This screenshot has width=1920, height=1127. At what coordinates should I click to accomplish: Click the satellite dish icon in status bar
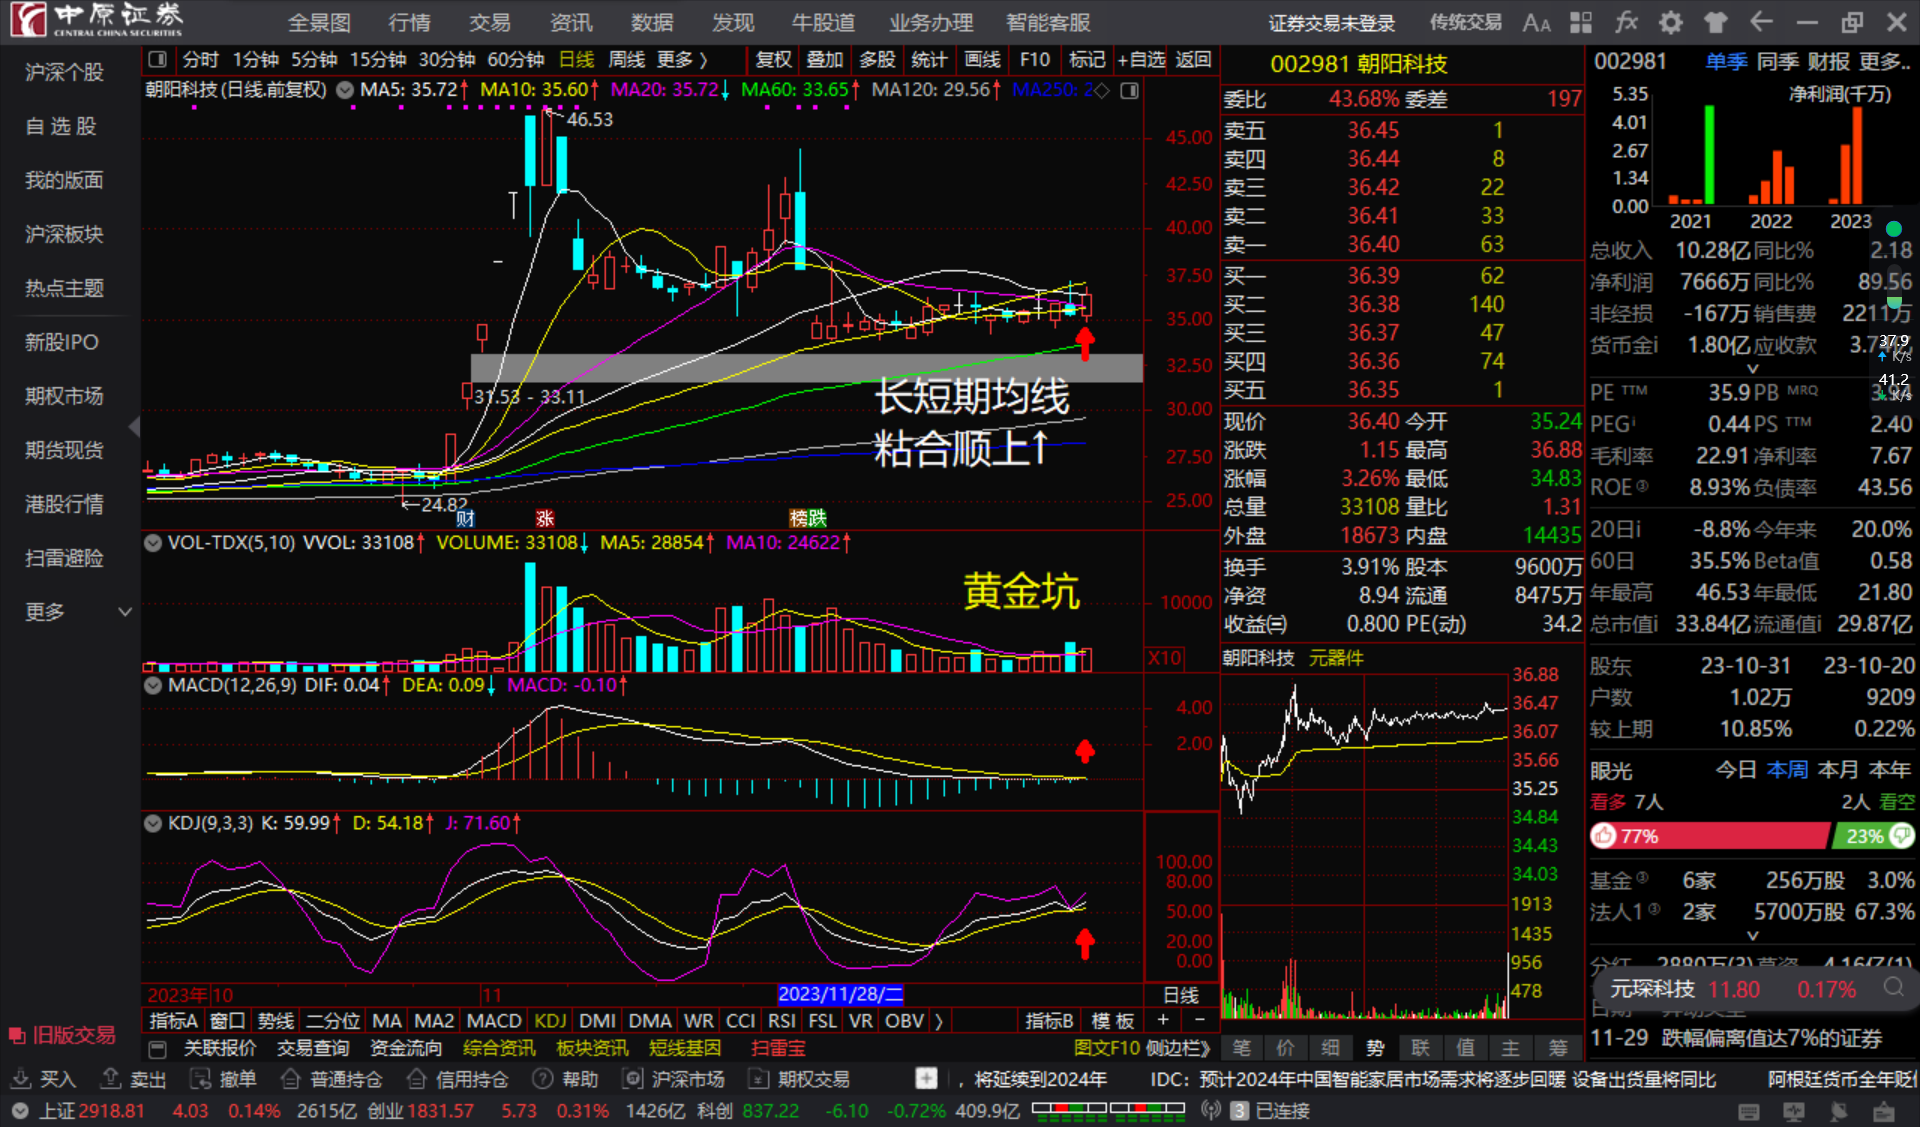[1839, 1111]
